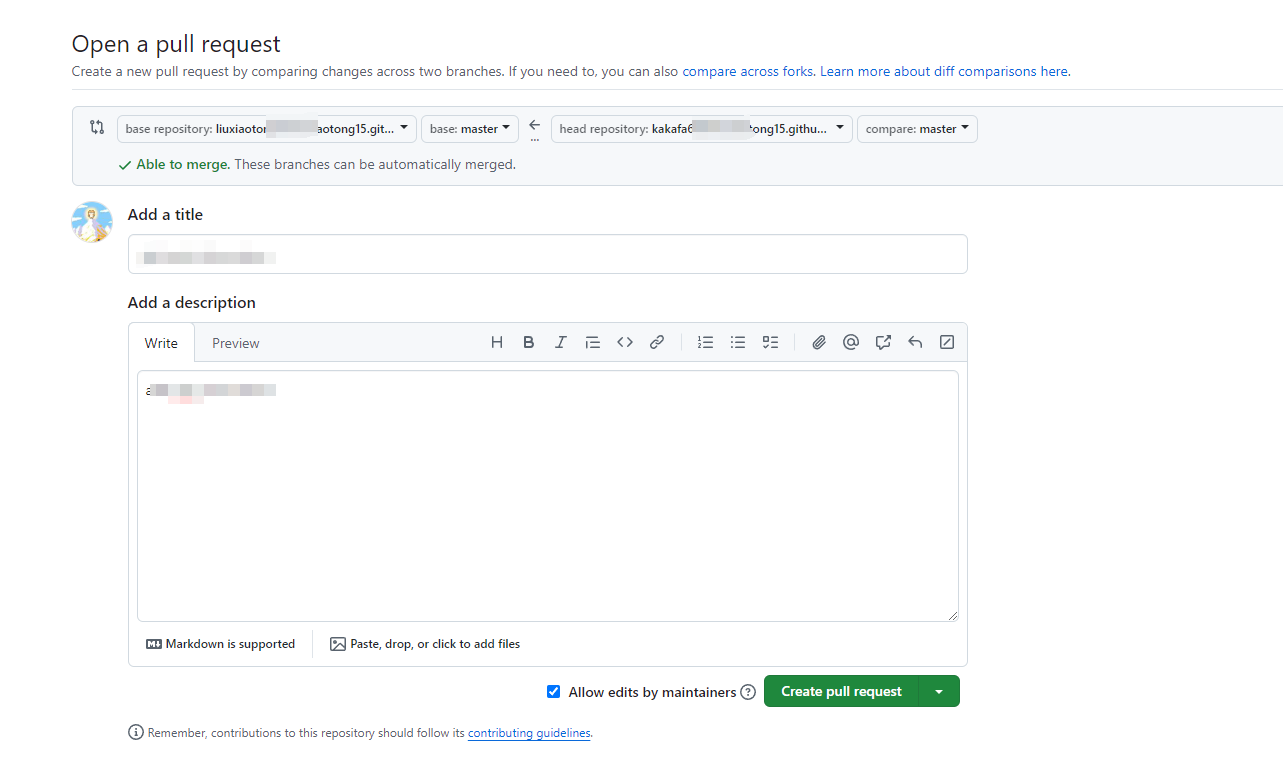Expand the Create pull request options arrow

click(x=938, y=692)
